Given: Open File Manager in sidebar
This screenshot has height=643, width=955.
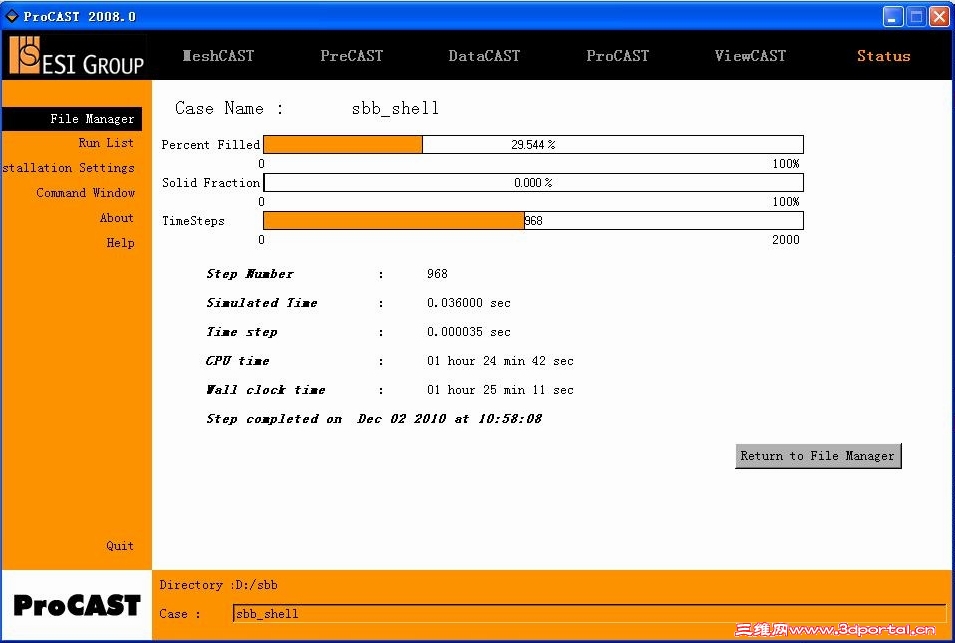Looking at the screenshot, I should 72,119.
